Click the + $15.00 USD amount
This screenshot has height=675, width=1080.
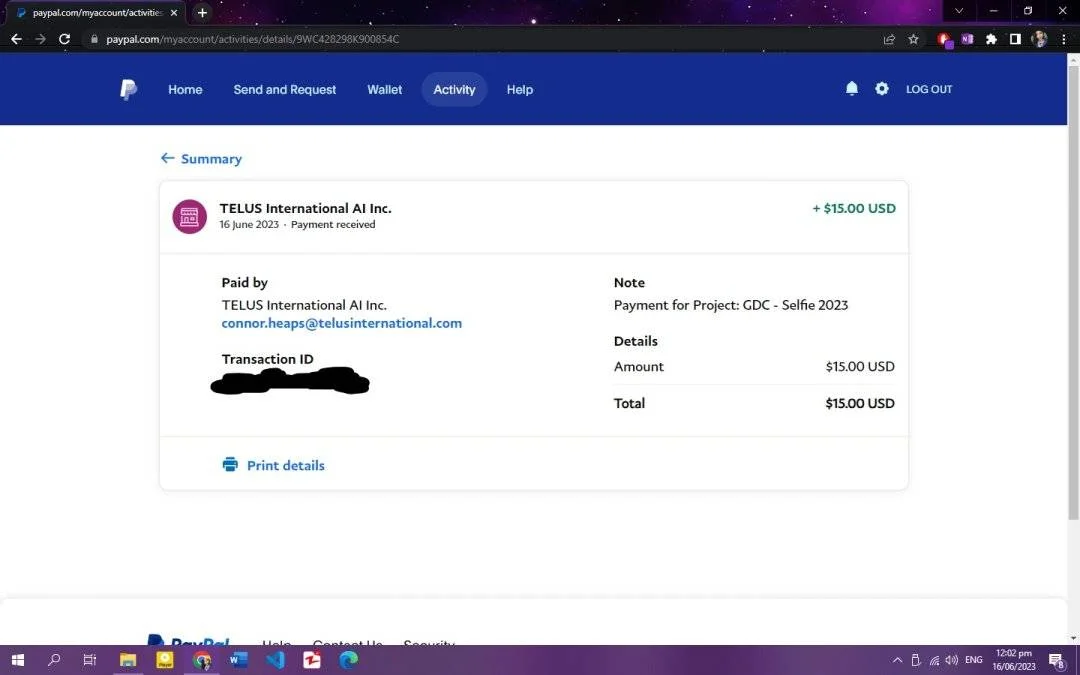pyautogui.click(x=854, y=208)
